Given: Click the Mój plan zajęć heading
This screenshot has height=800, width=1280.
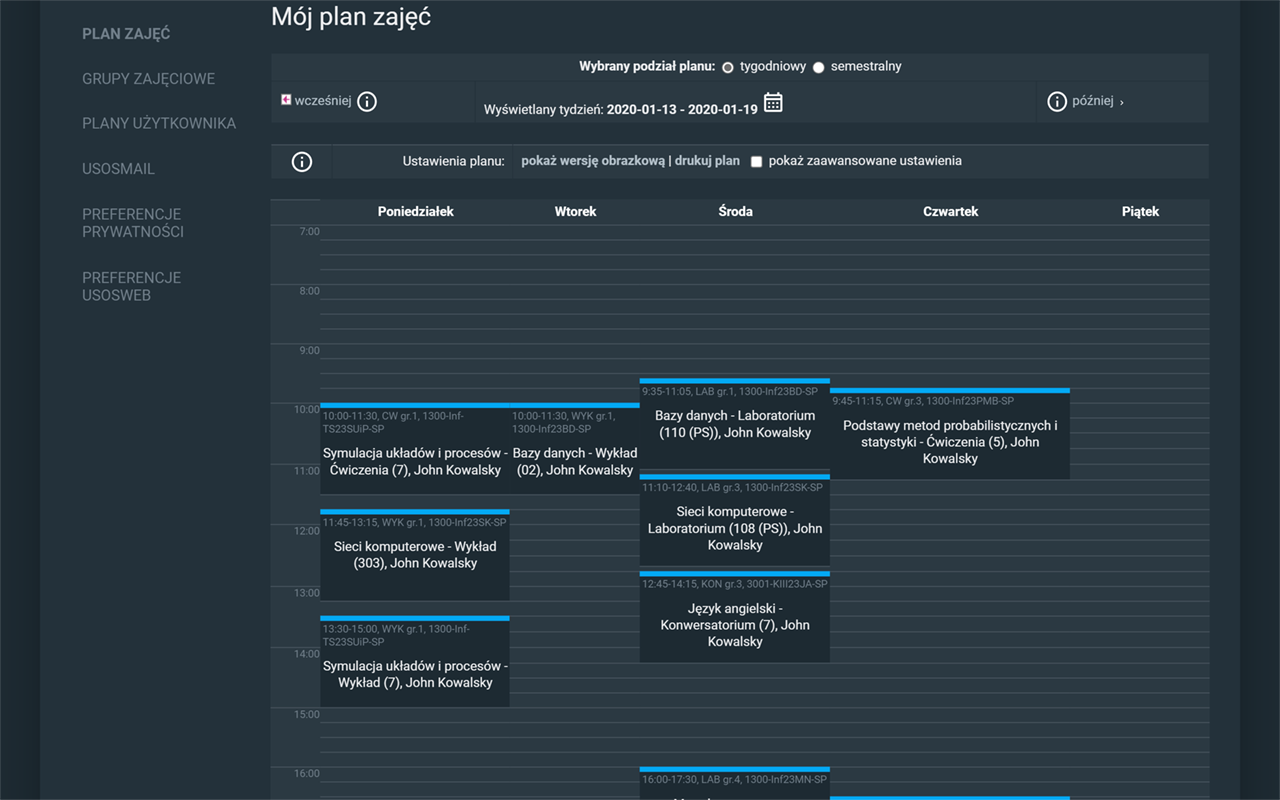Looking at the screenshot, I should [351, 17].
